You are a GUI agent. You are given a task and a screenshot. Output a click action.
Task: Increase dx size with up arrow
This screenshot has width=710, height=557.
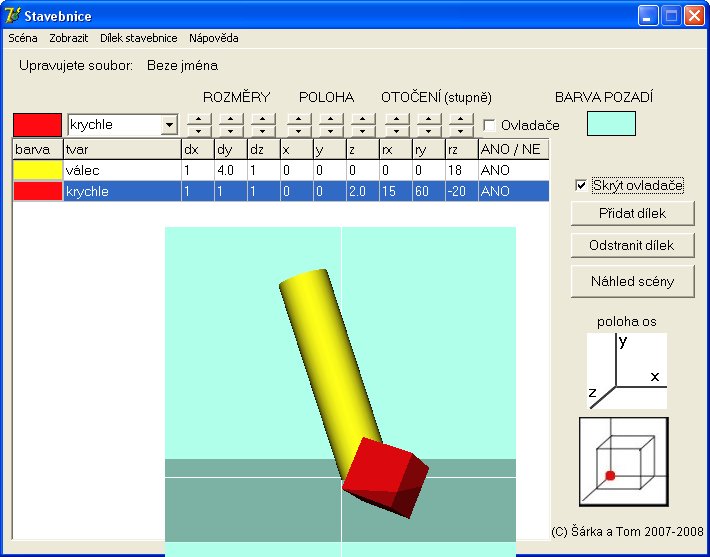tap(199, 119)
